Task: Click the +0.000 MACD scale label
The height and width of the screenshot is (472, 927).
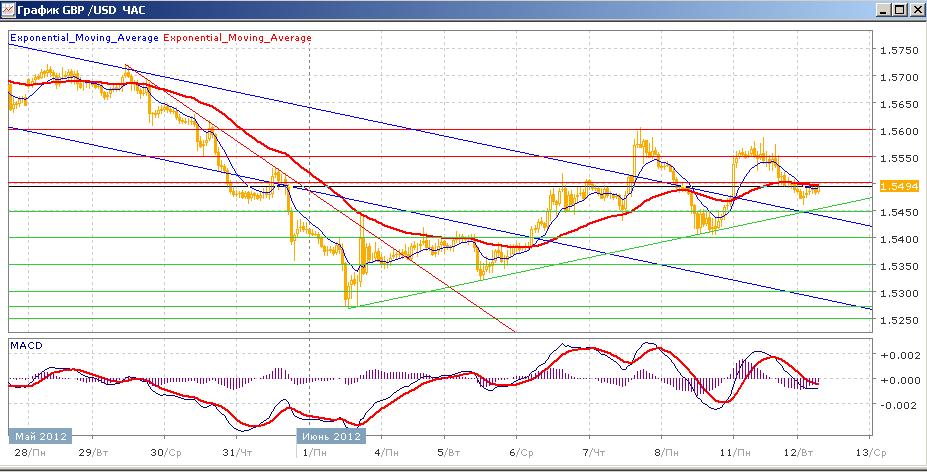Action: [900, 380]
